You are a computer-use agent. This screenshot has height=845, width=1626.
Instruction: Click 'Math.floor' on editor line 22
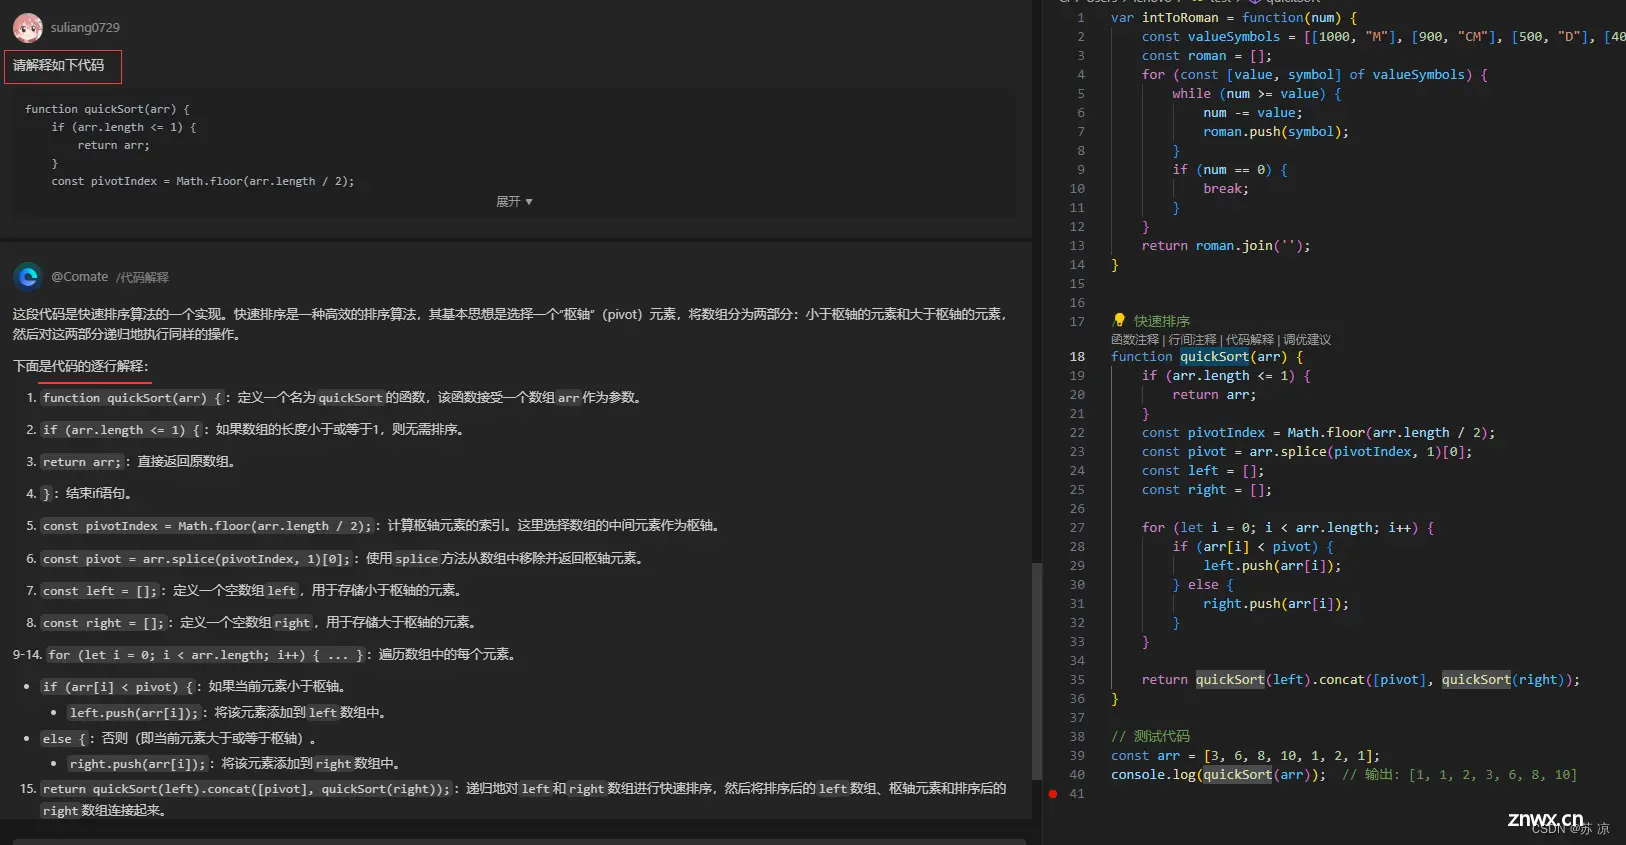tap(1326, 433)
